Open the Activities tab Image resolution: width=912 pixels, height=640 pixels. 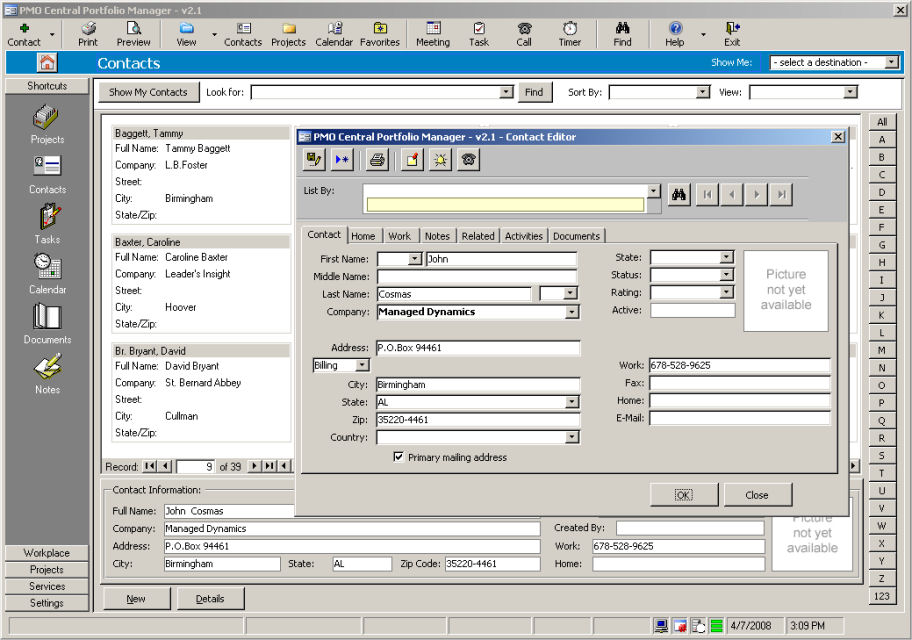pyautogui.click(x=523, y=236)
